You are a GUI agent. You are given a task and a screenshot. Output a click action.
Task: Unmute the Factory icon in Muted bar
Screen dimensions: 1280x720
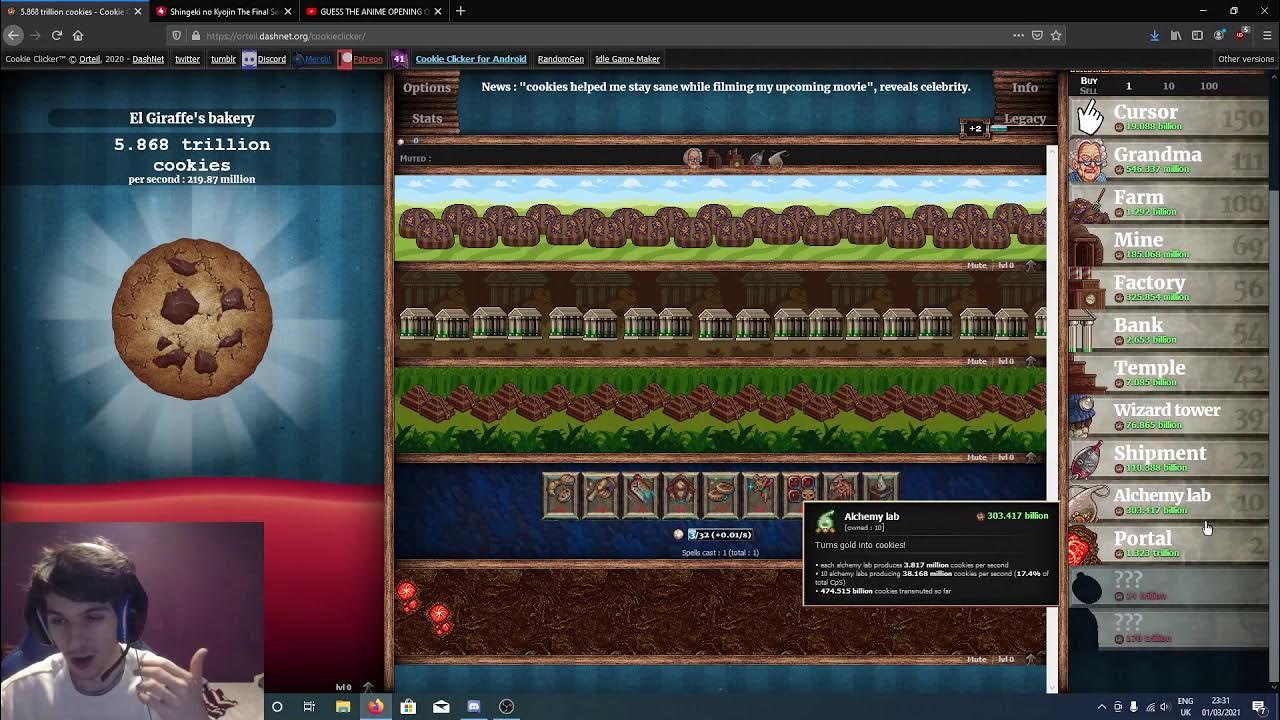click(736, 158)
